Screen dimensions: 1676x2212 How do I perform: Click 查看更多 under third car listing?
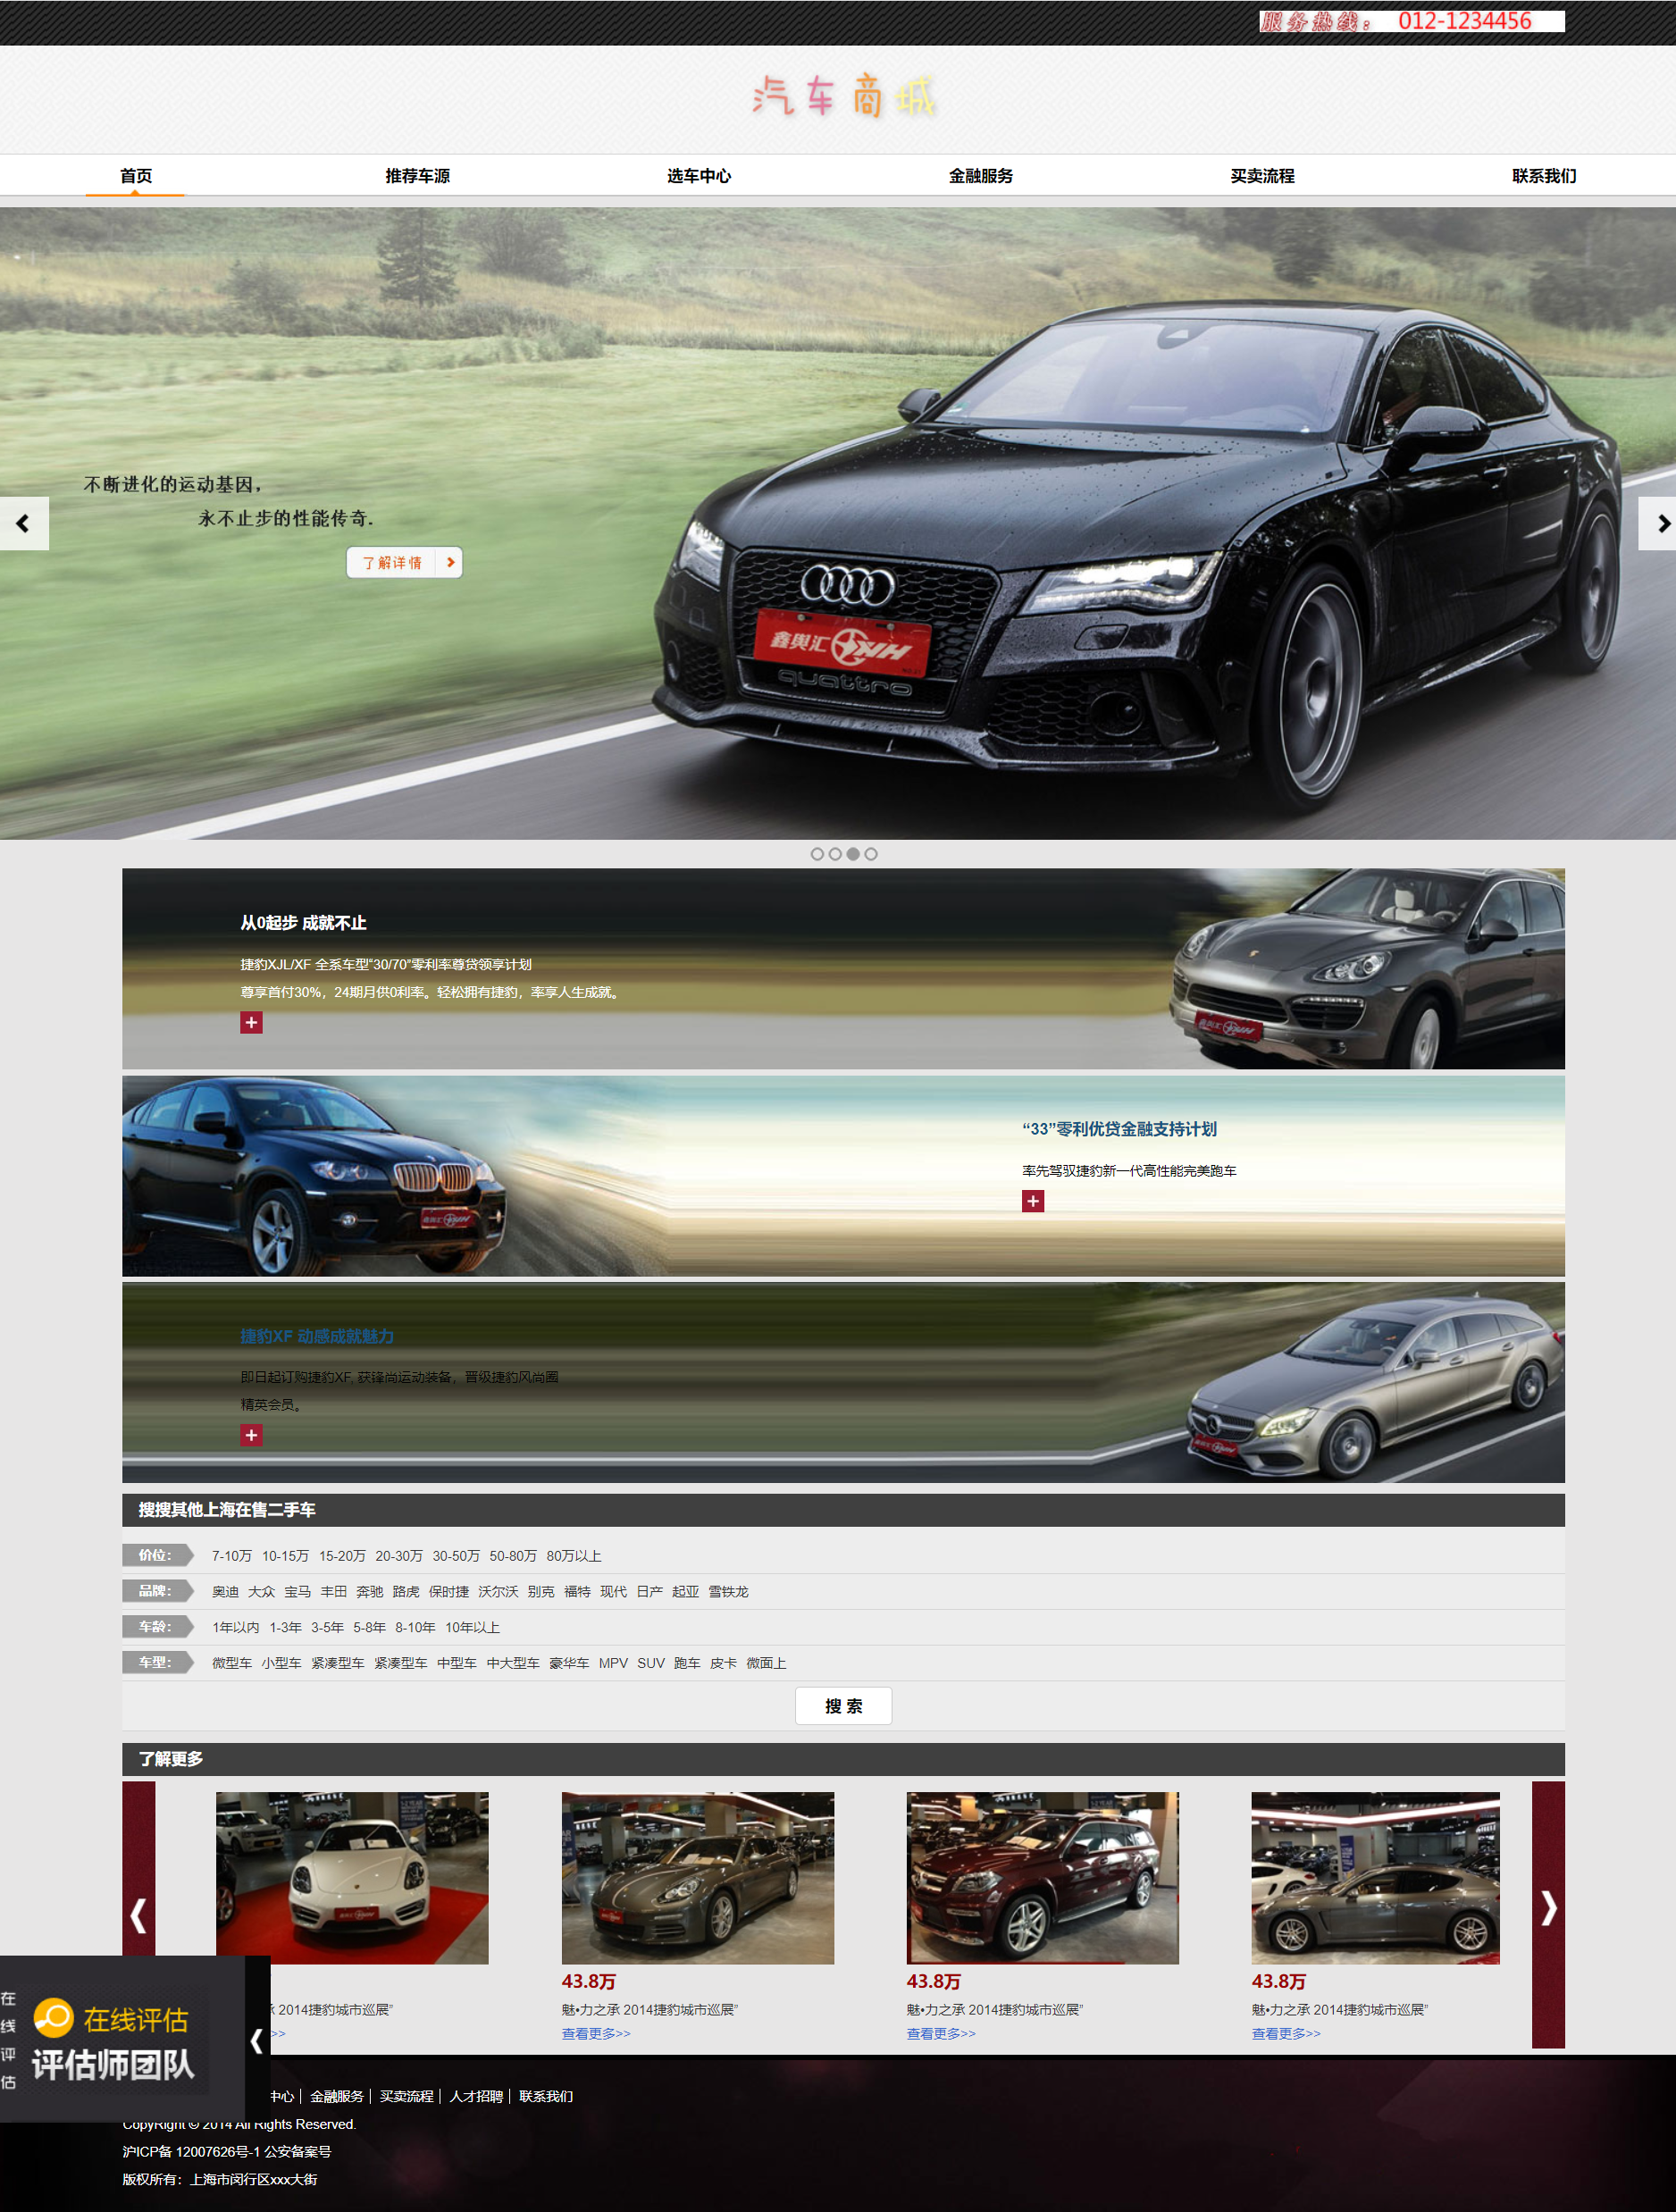[x=941, y=2034]
